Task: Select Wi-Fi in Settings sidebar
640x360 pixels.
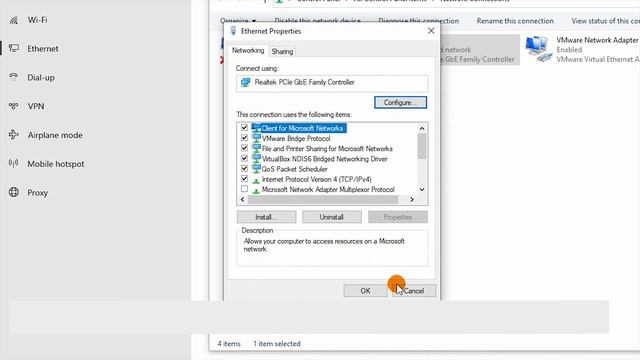Action: (x=38, y=20)
